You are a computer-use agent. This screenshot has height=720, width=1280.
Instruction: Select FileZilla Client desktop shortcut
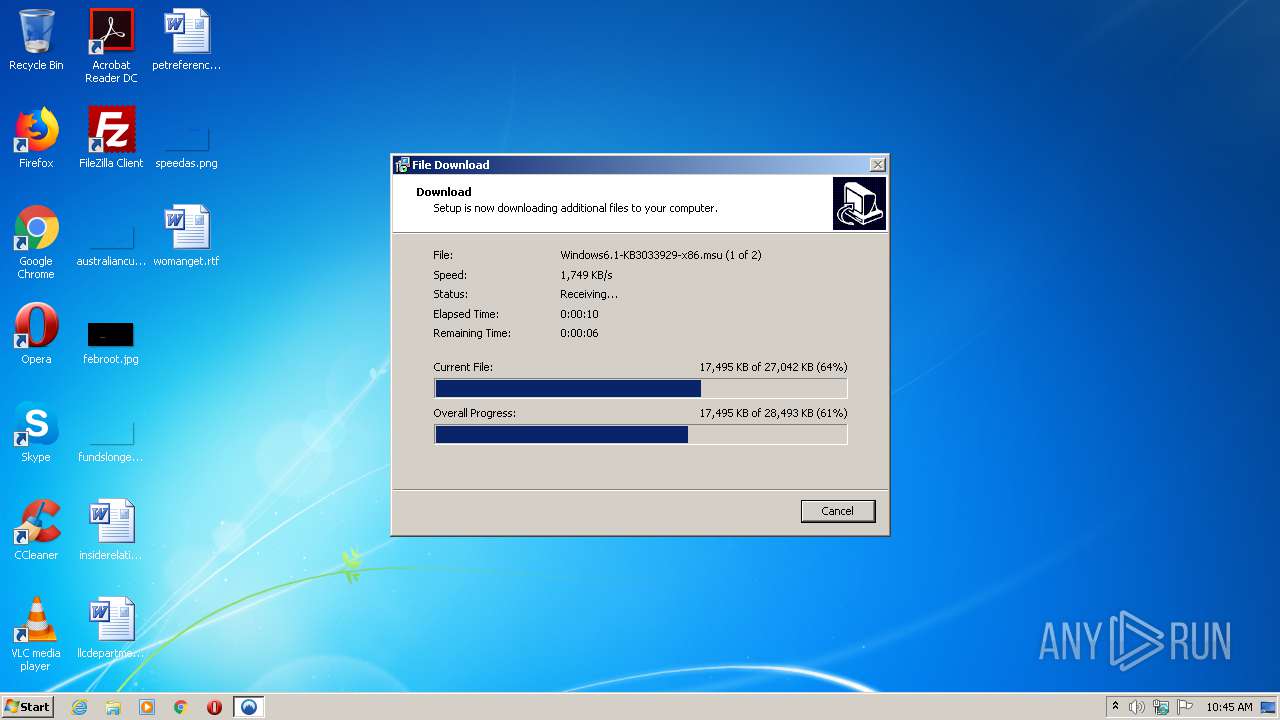point(111,138)
